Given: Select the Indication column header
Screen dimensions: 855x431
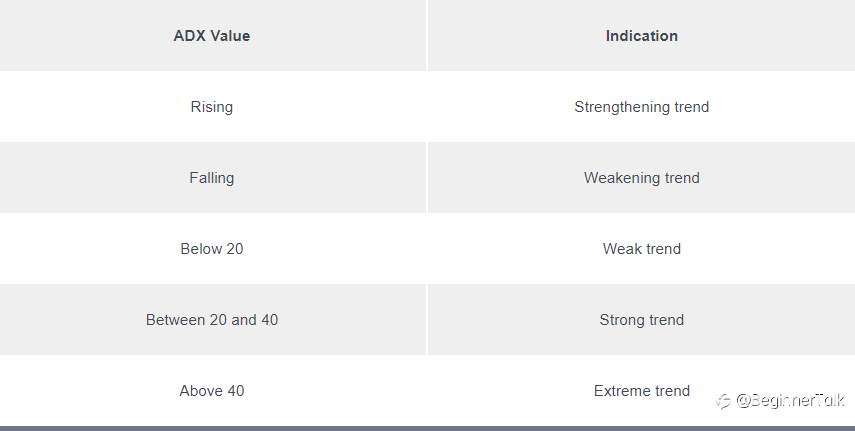Looking at the screenshot, I should (x=642, y=35).
